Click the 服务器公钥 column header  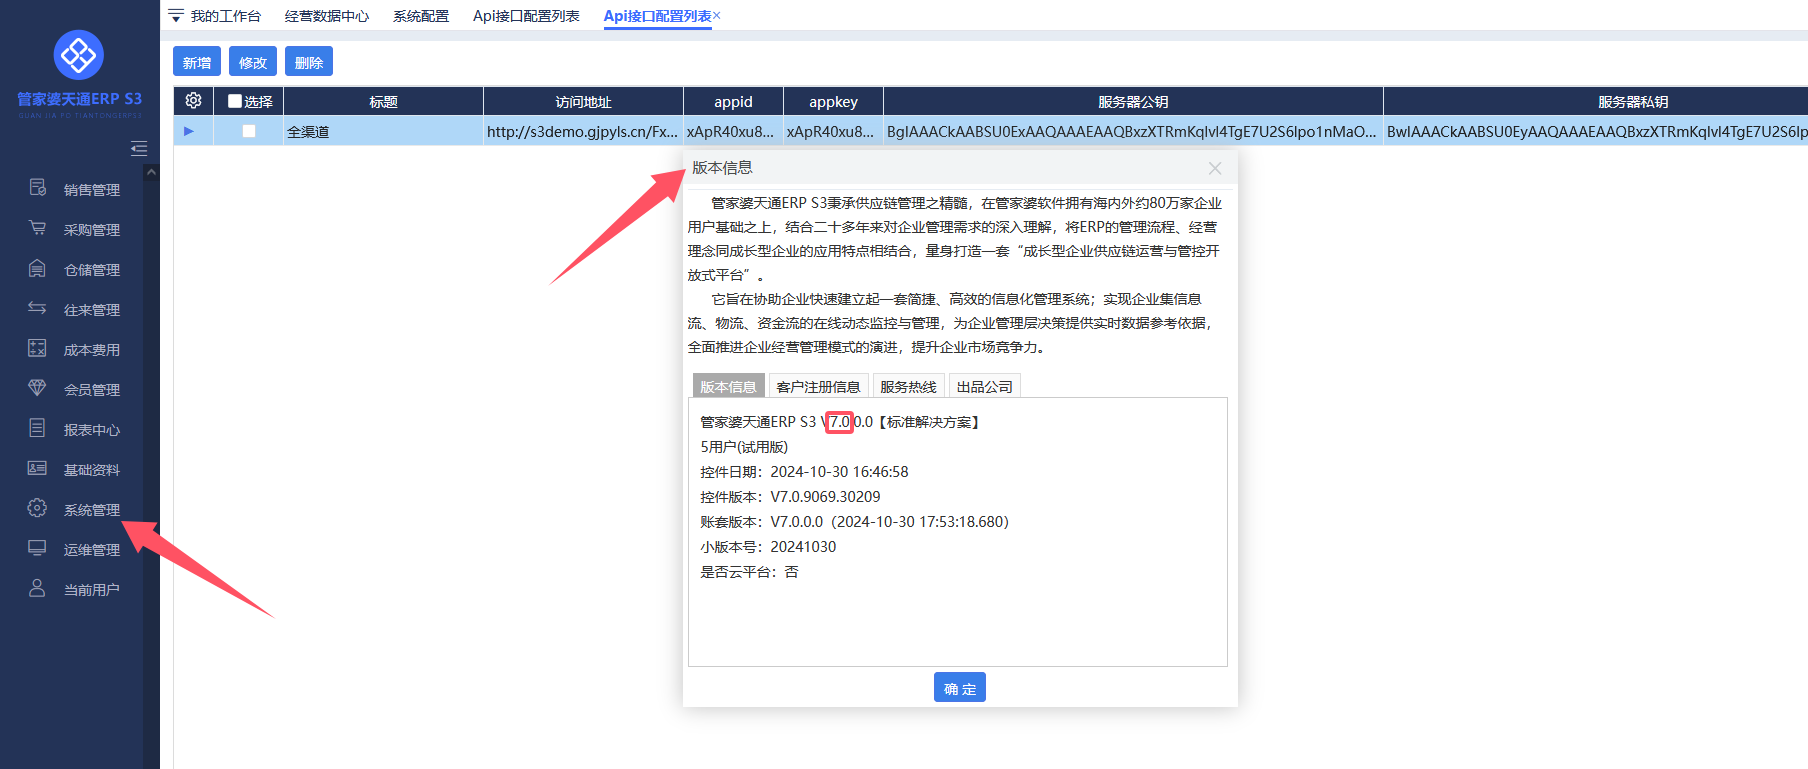1133,101
